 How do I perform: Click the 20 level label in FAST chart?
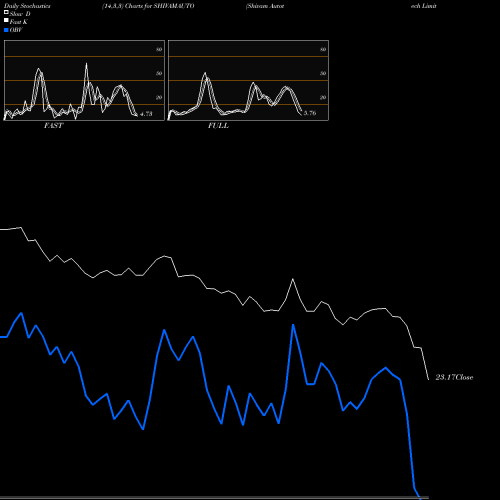click(x=159, y=97)
